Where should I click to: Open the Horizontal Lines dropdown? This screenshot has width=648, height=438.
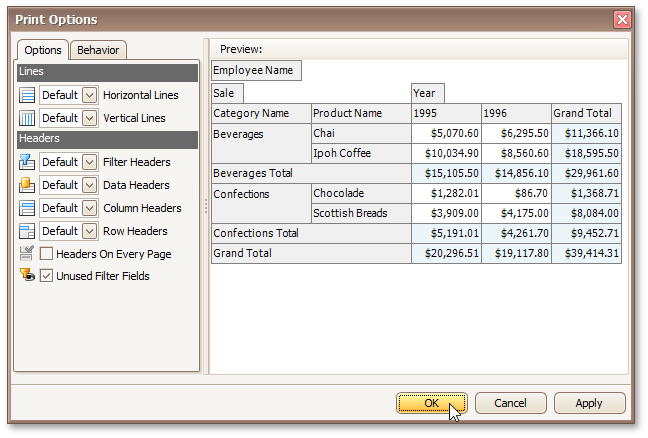coord(89,95)
